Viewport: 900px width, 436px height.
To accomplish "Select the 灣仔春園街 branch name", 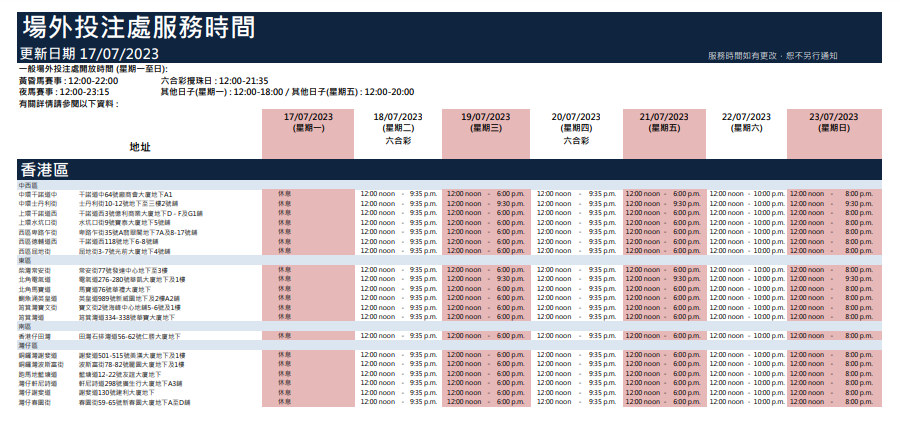I will (36, 402).
